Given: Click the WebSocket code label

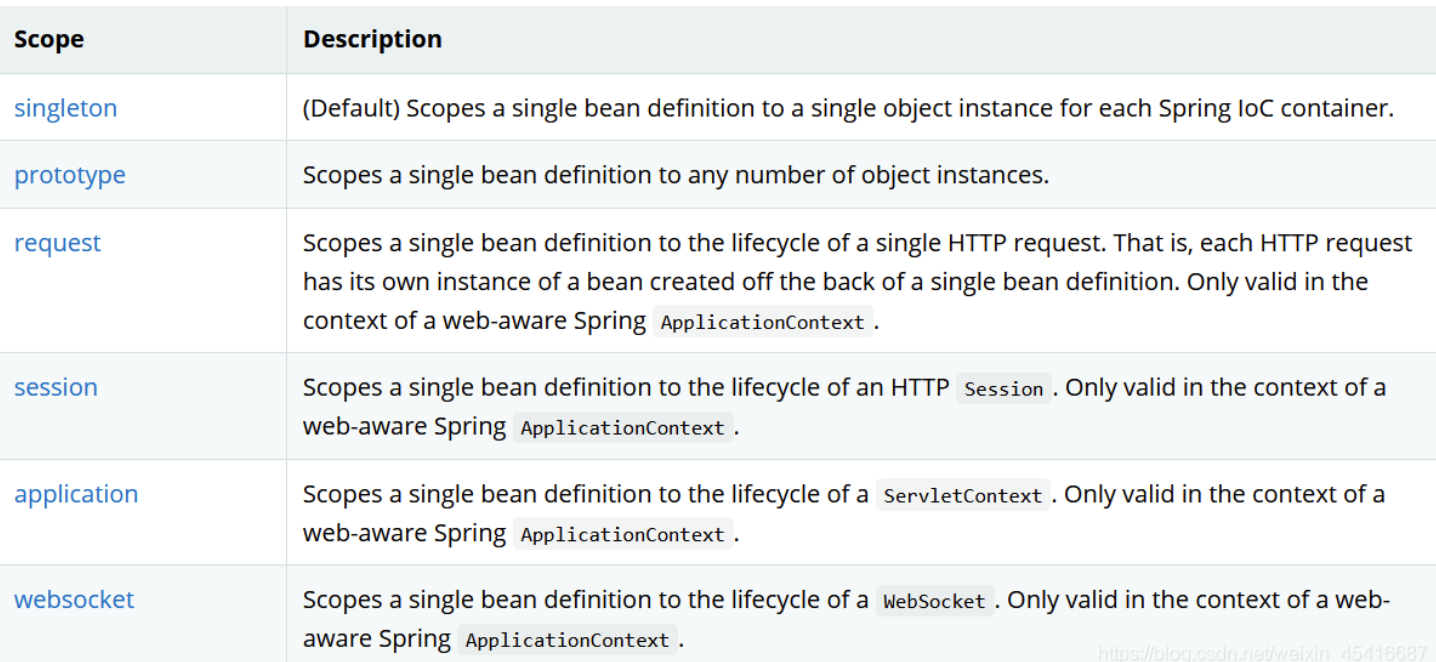Looking at the screenshot, I should click(934, 601).
